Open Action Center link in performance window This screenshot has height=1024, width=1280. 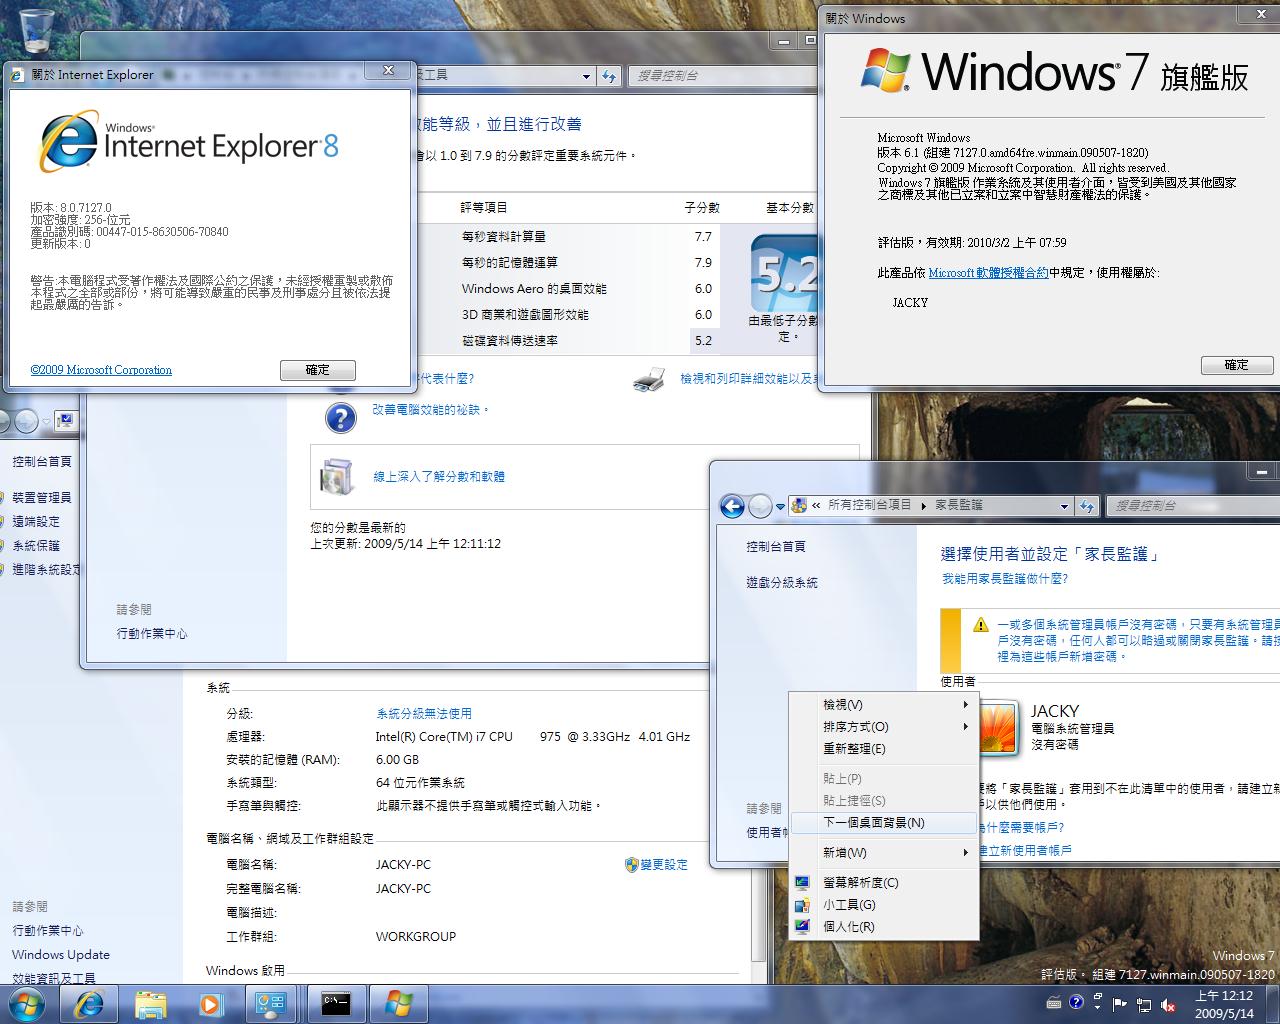(152, 634)
